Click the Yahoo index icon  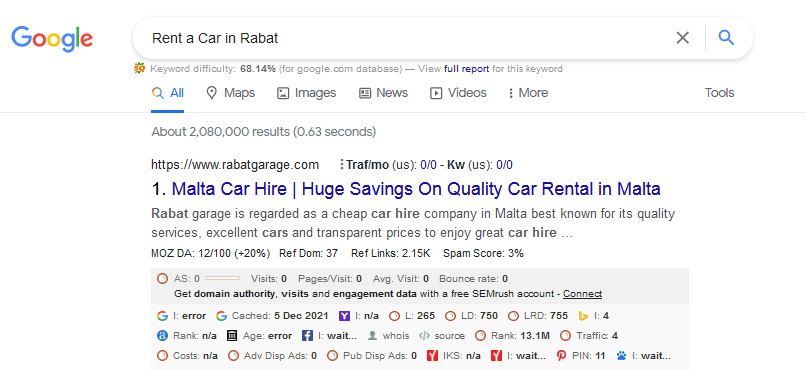[x=345, y=316]
